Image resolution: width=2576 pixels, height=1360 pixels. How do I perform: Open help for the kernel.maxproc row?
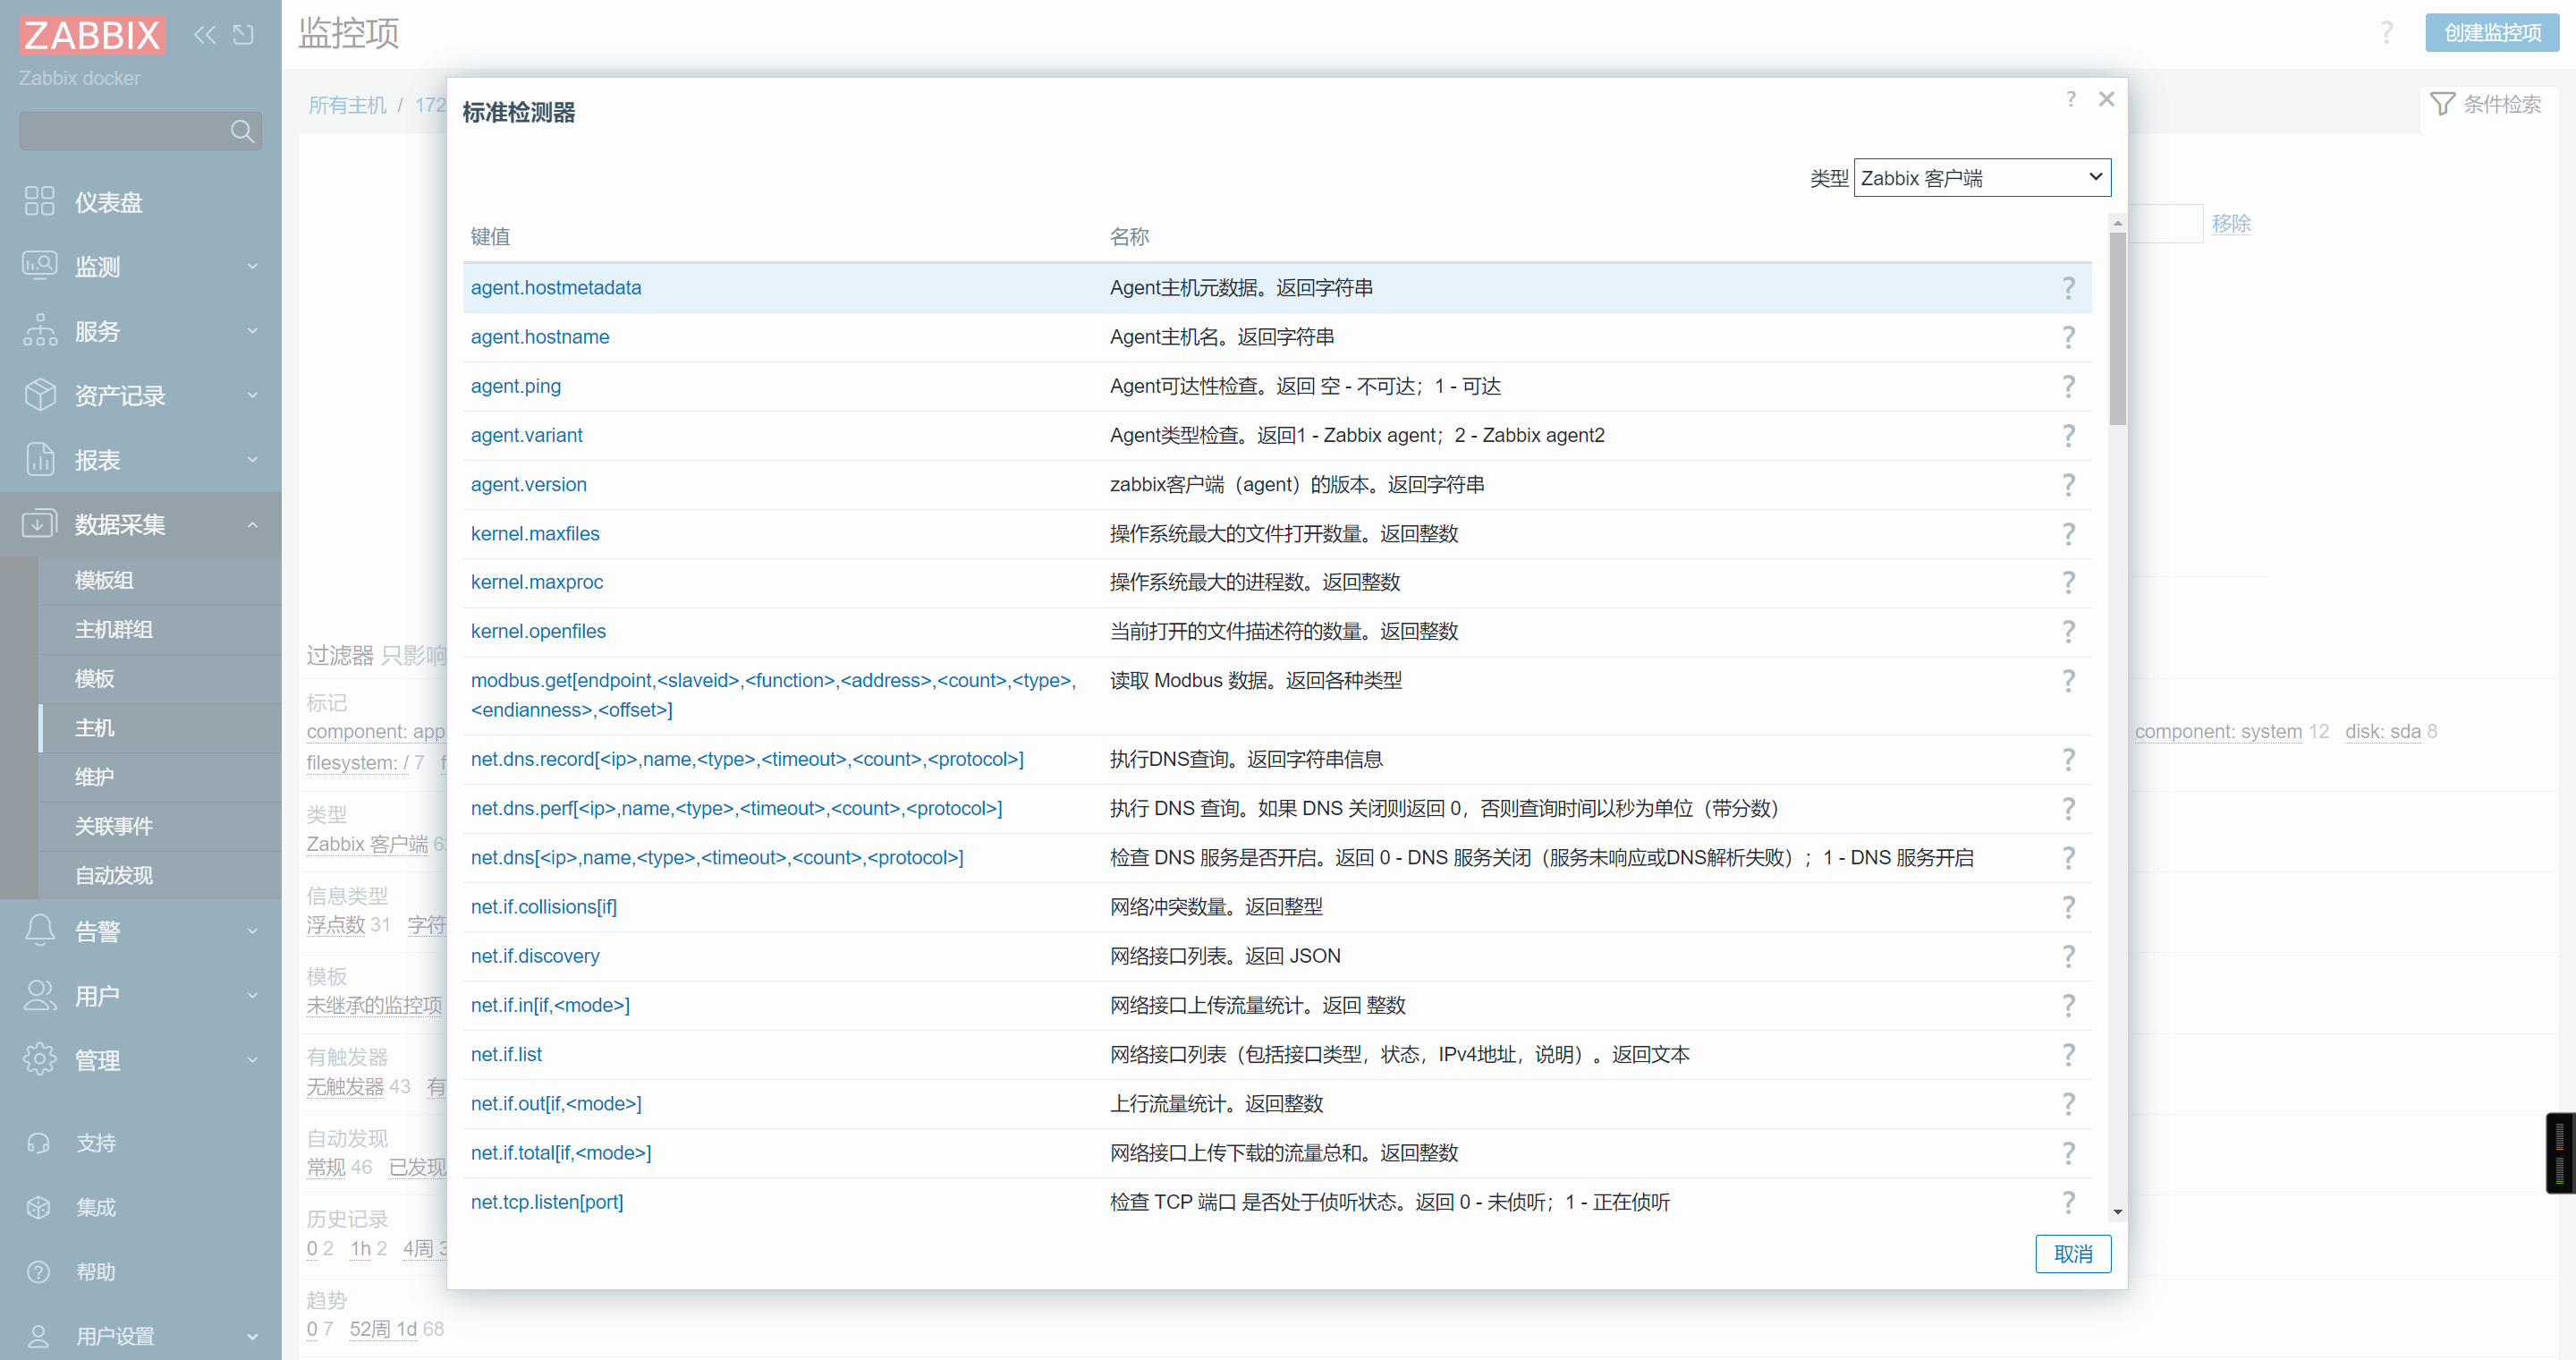click(2068, 582)
